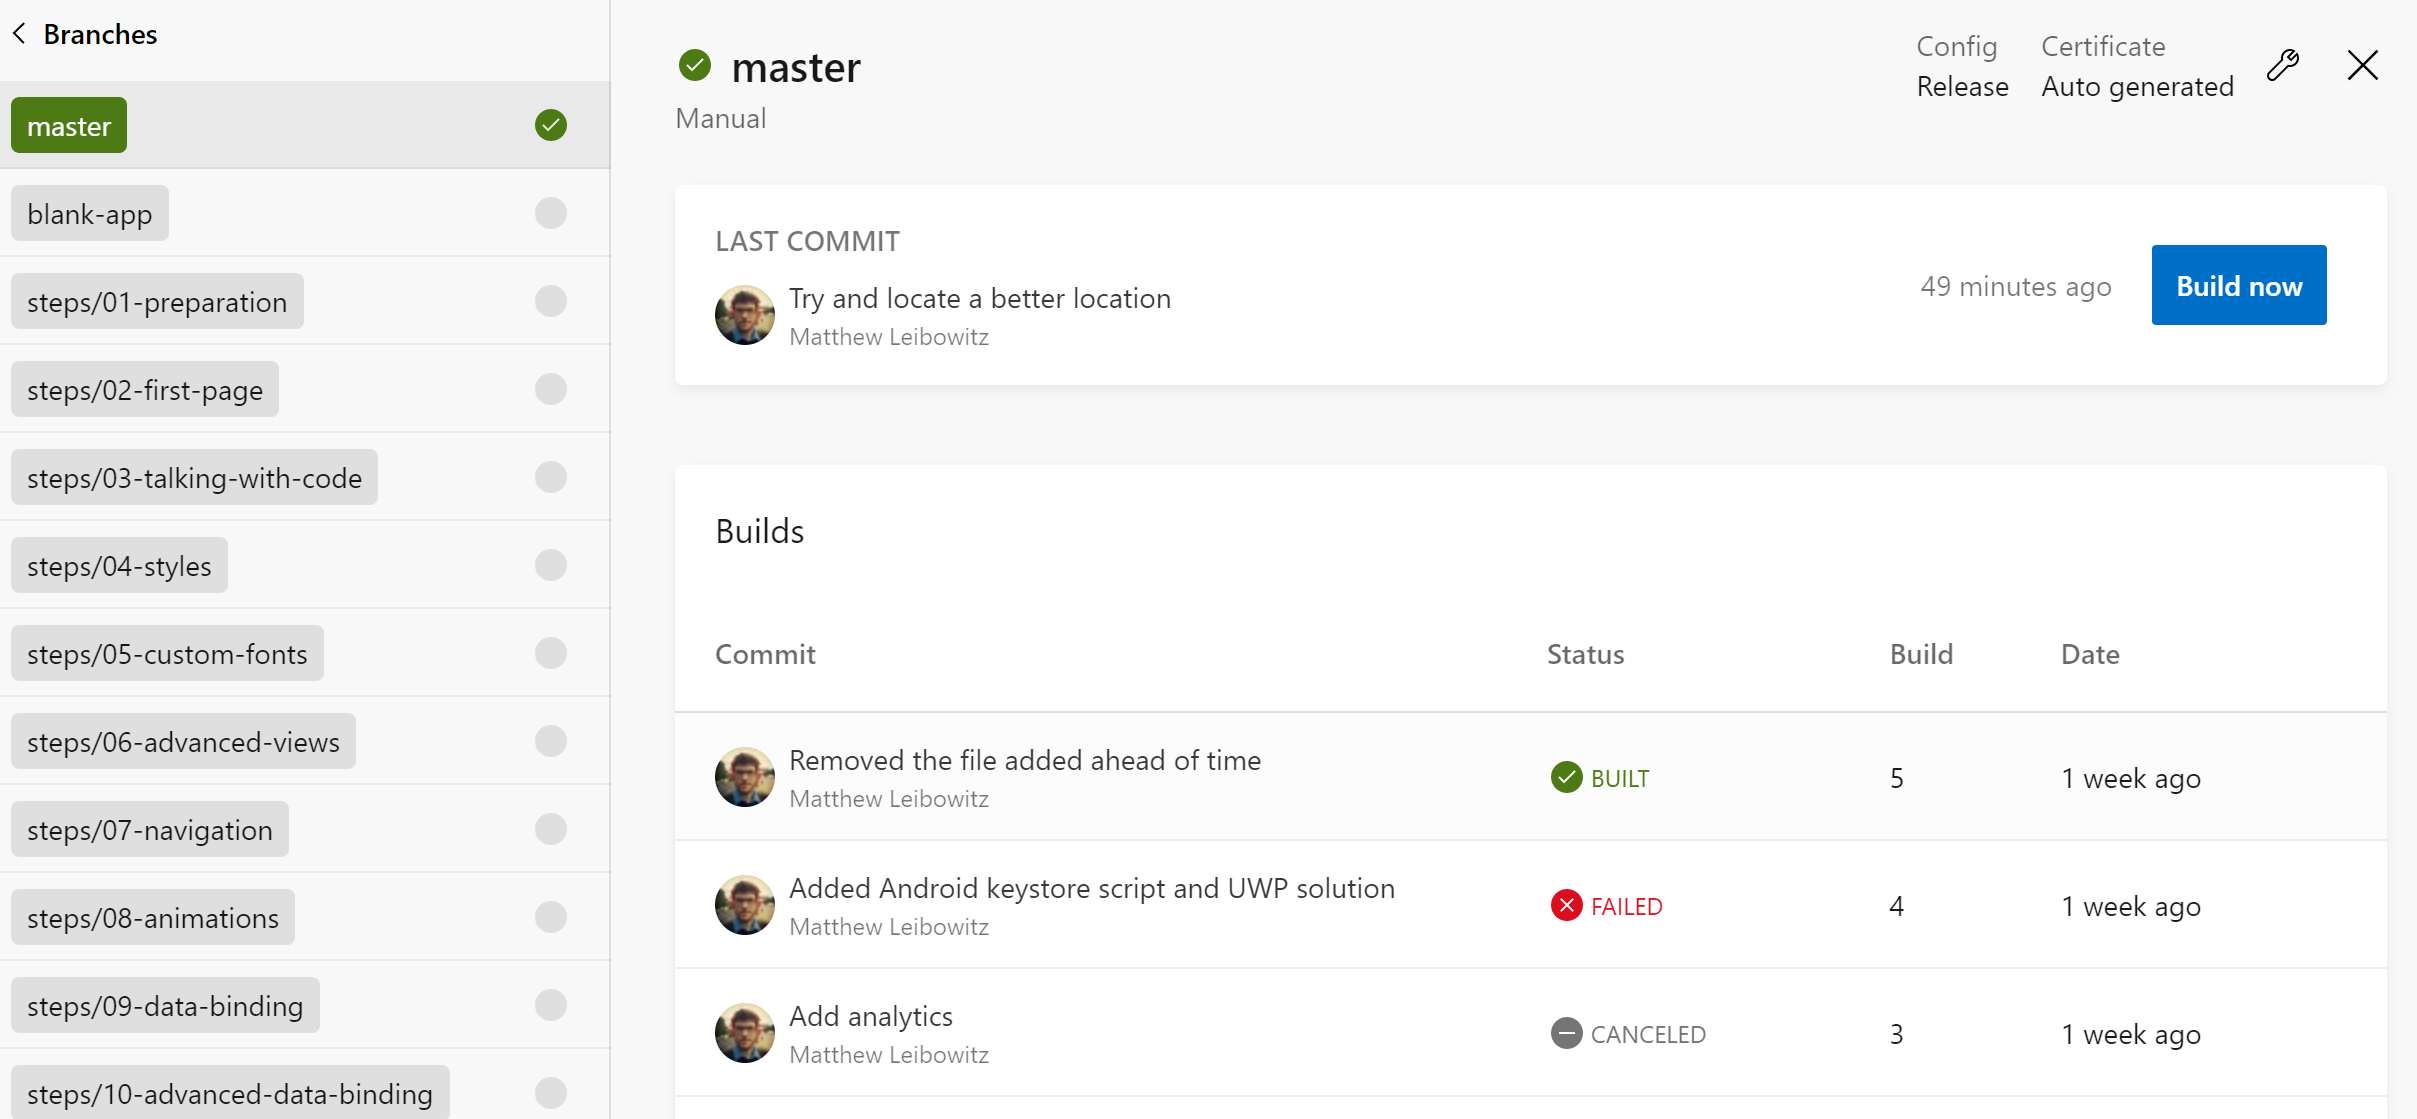Open branch configuration with the wrench icon
Viewport: 2417px width, 1119px height.
tap(2283, 64)
